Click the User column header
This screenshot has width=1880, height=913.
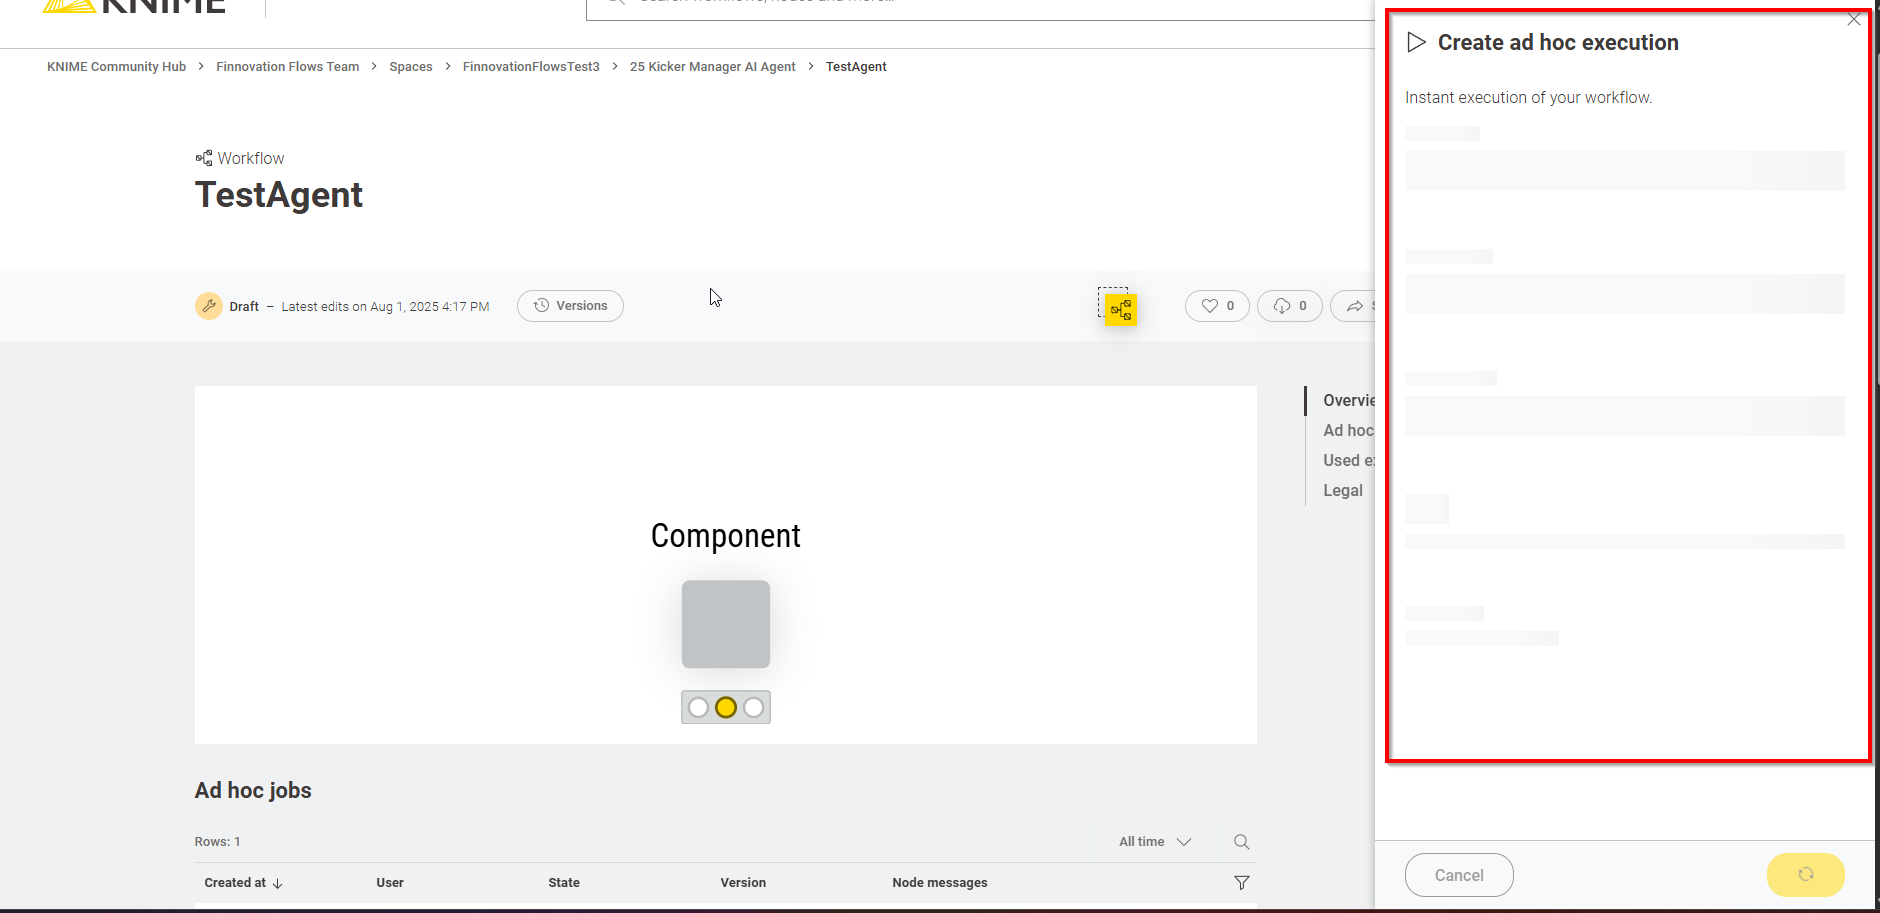click(390, 883)
